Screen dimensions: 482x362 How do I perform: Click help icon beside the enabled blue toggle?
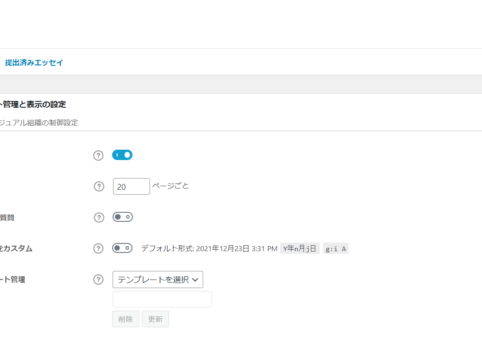pyautogui.click(x=98, y=156)
